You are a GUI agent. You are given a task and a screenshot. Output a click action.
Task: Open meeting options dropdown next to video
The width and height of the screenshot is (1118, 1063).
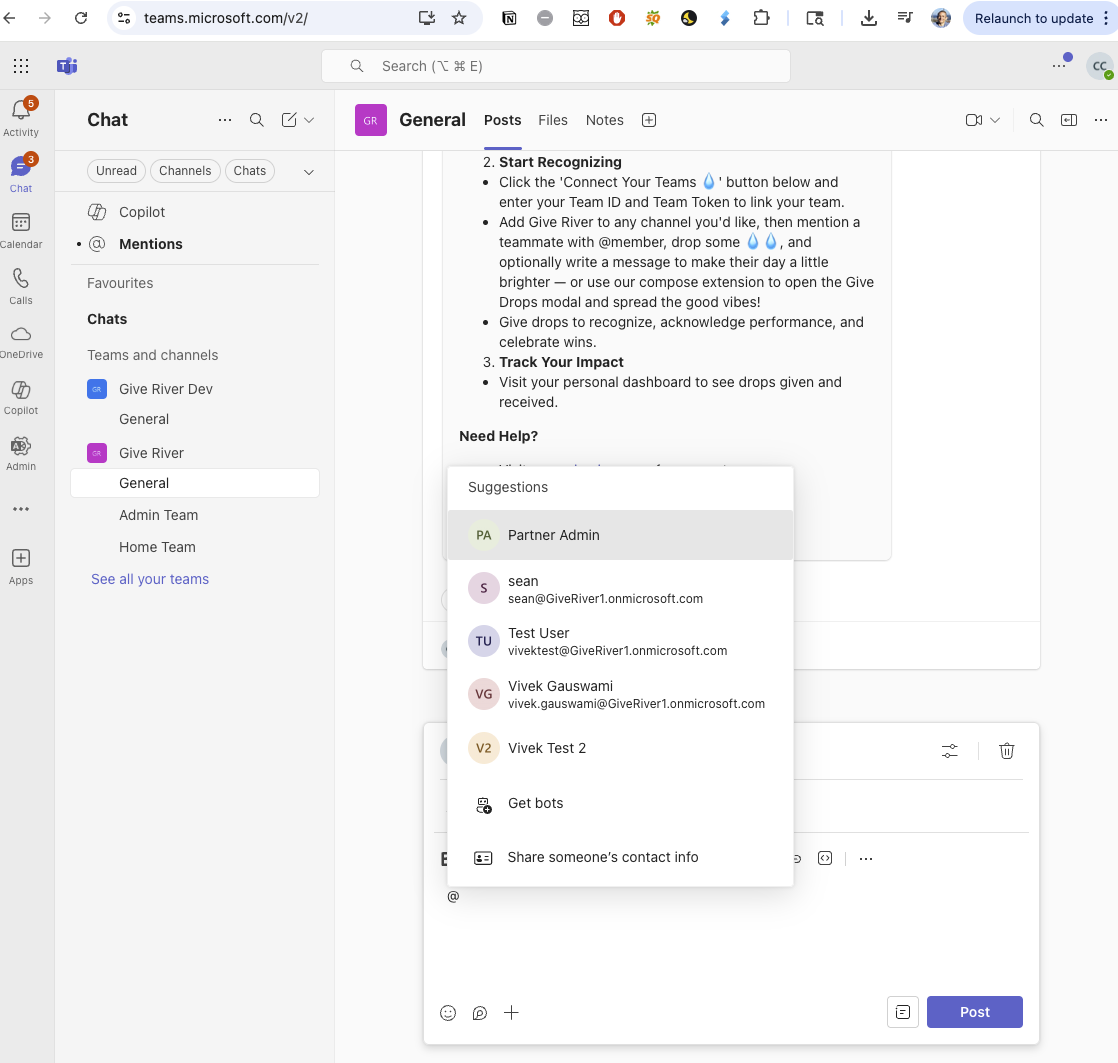995,120
